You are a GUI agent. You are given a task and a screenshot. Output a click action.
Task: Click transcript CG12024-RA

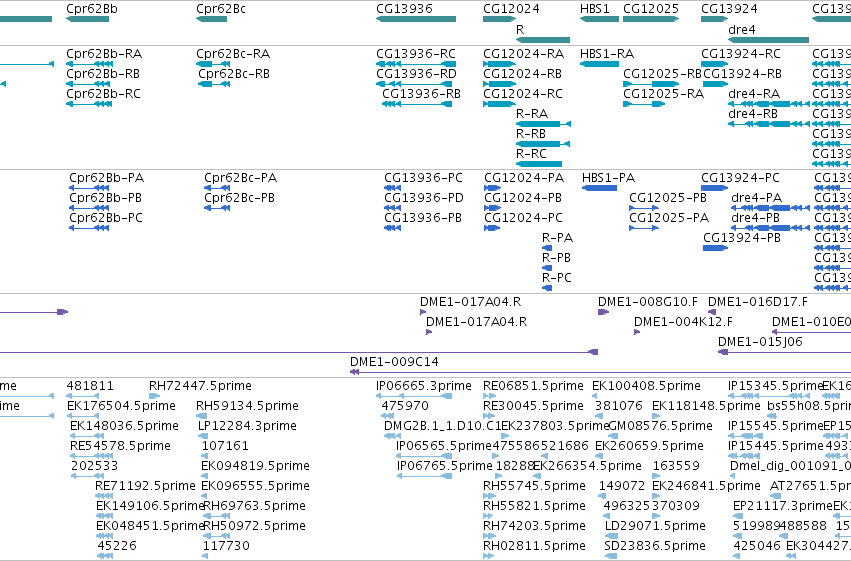coord(524,54)
